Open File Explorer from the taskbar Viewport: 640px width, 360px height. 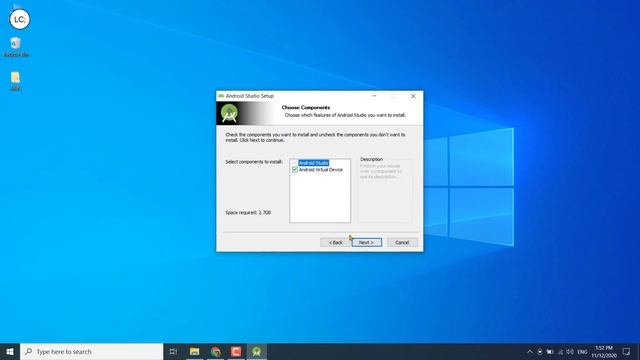[195, 351]
